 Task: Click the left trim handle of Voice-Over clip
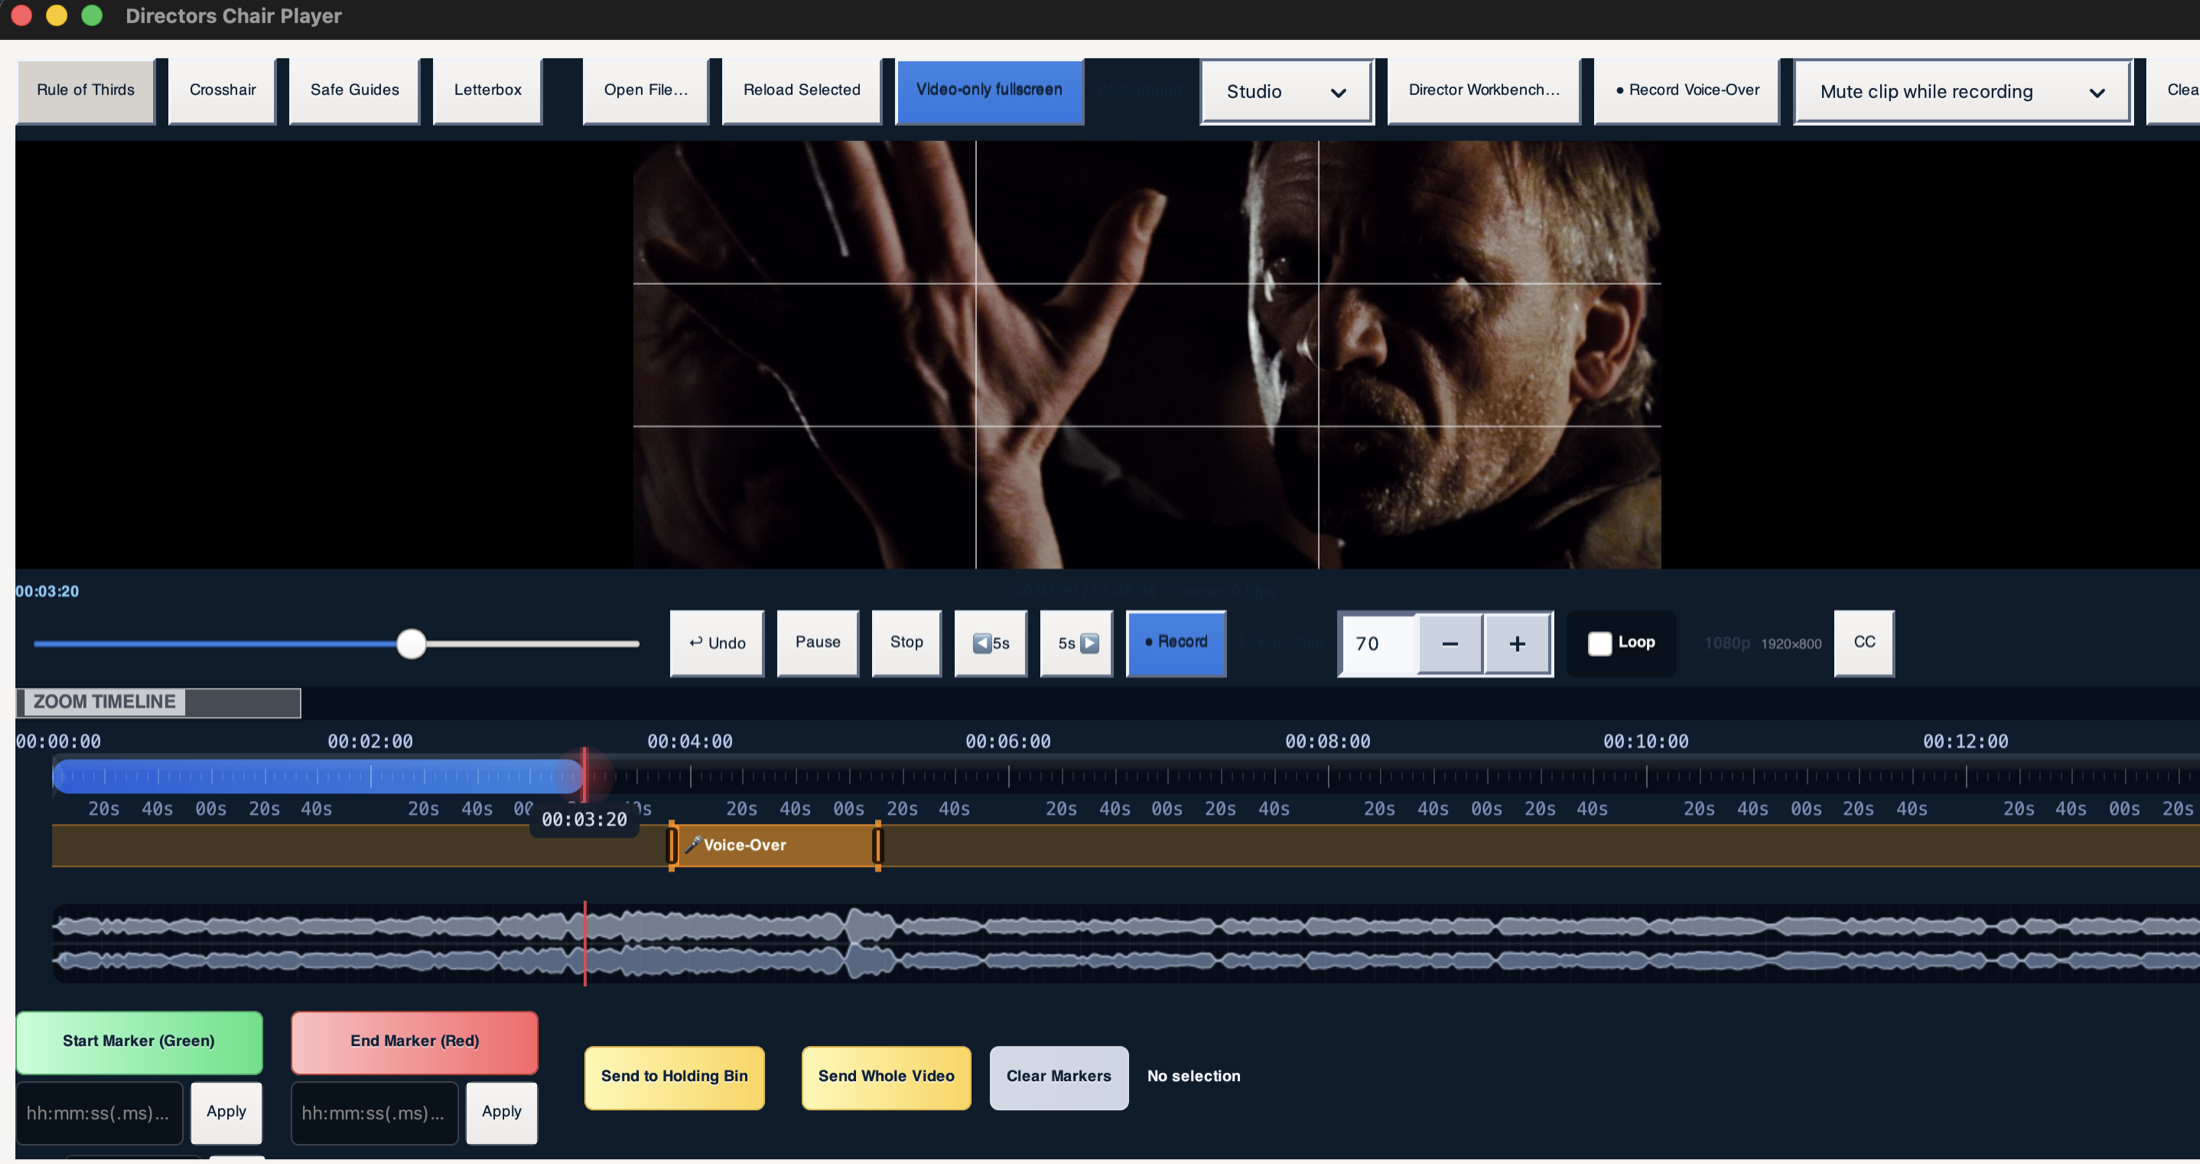click(x=672, y=846)
